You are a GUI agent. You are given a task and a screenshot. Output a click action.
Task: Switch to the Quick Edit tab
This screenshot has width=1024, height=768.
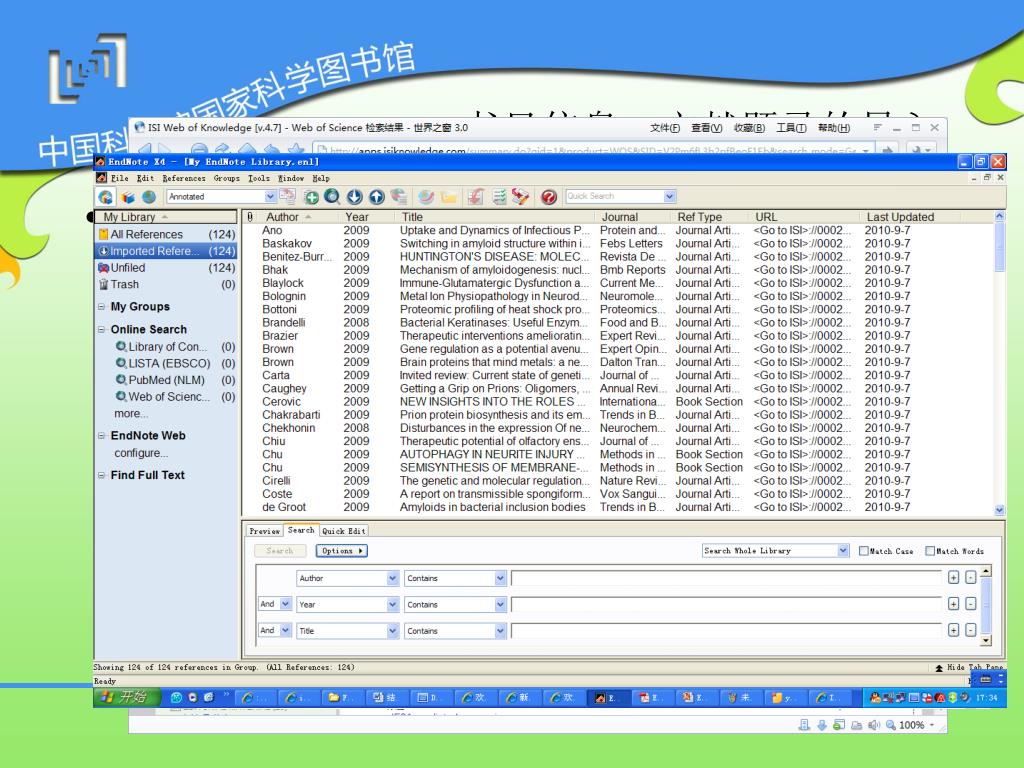click(x=344, y=531)
